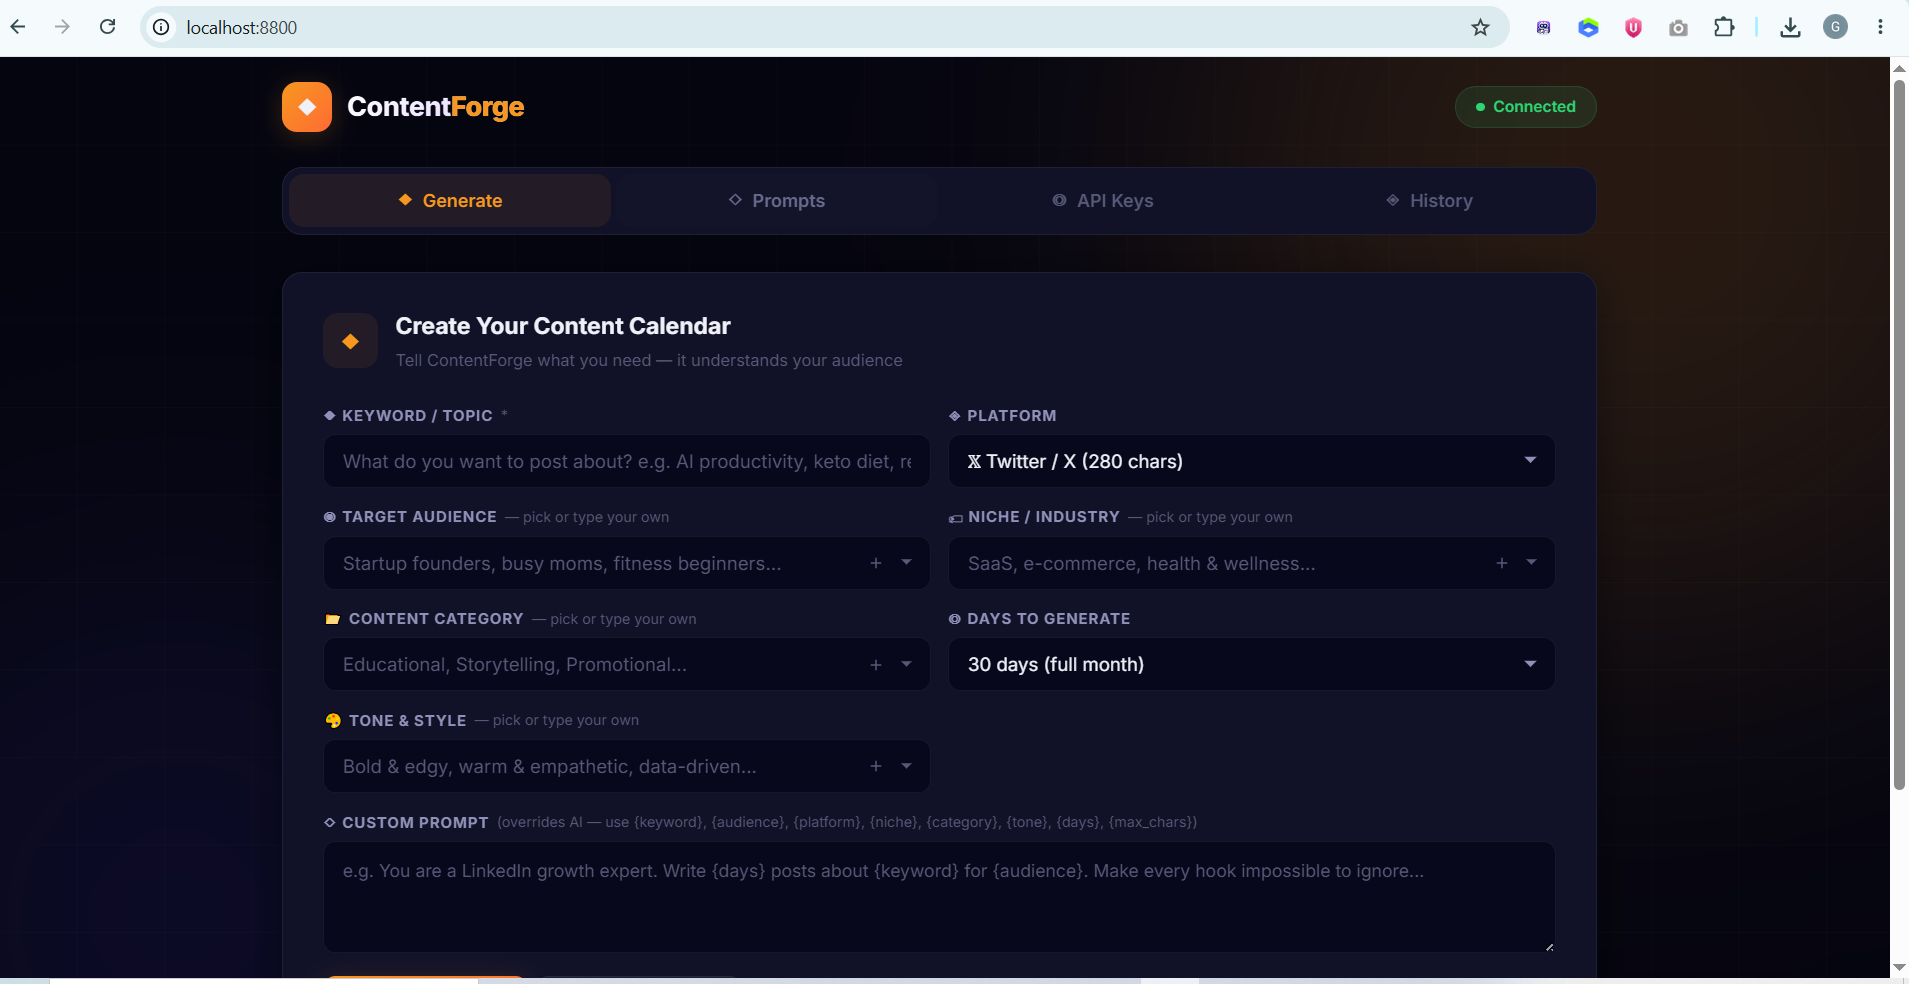The height and width of the screenshot is (984, 1909).
Task: Expand the Content Category dropdown arrow
Action: click(x=906, y=664)
